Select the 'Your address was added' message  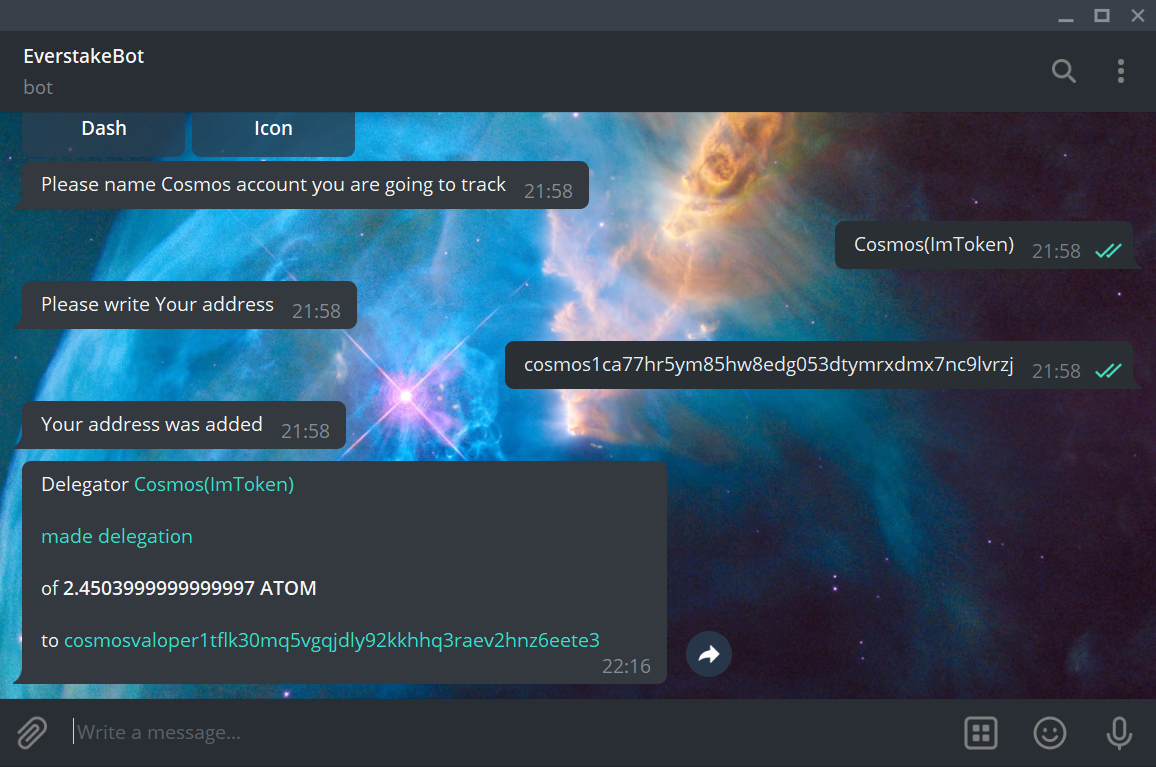click(184, 425)
